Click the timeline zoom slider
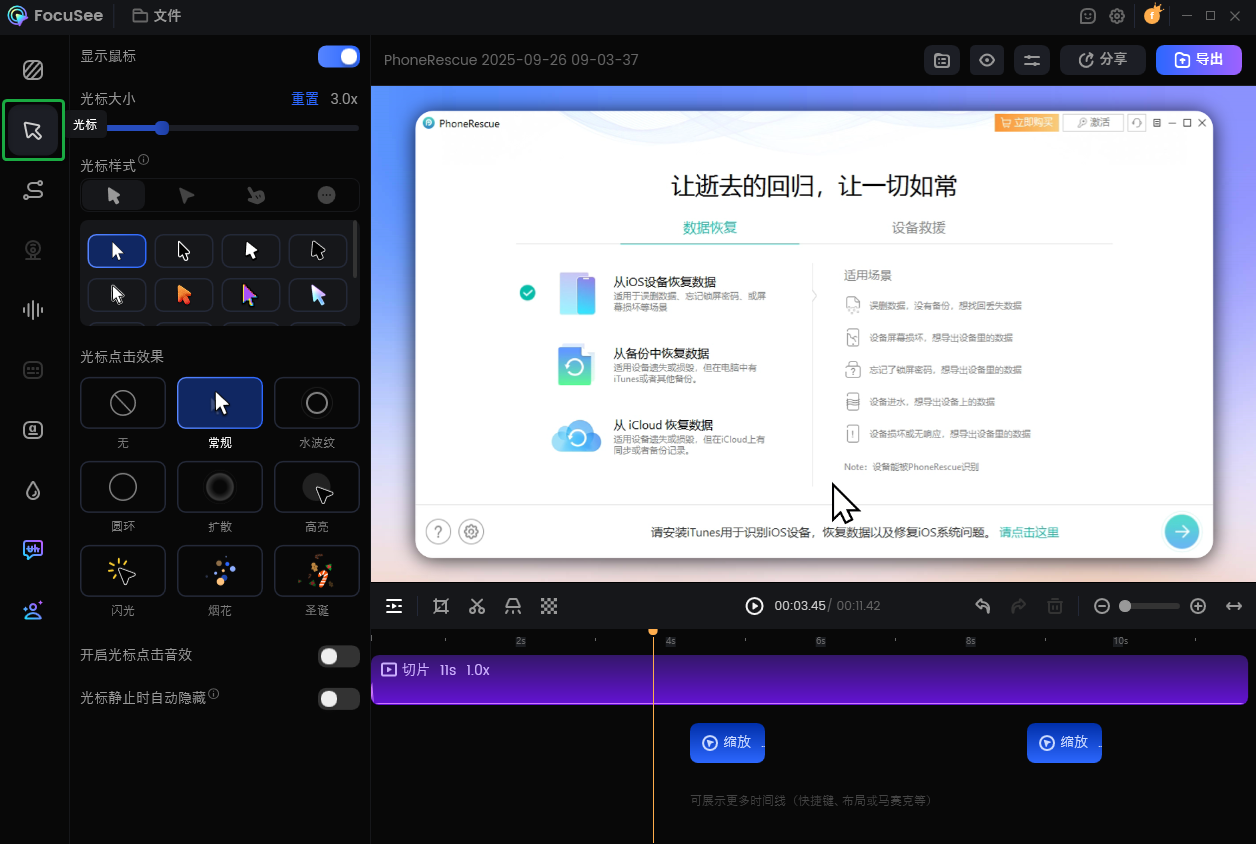The width and height of the screenshot is (1256, 844). [1150, 606]
